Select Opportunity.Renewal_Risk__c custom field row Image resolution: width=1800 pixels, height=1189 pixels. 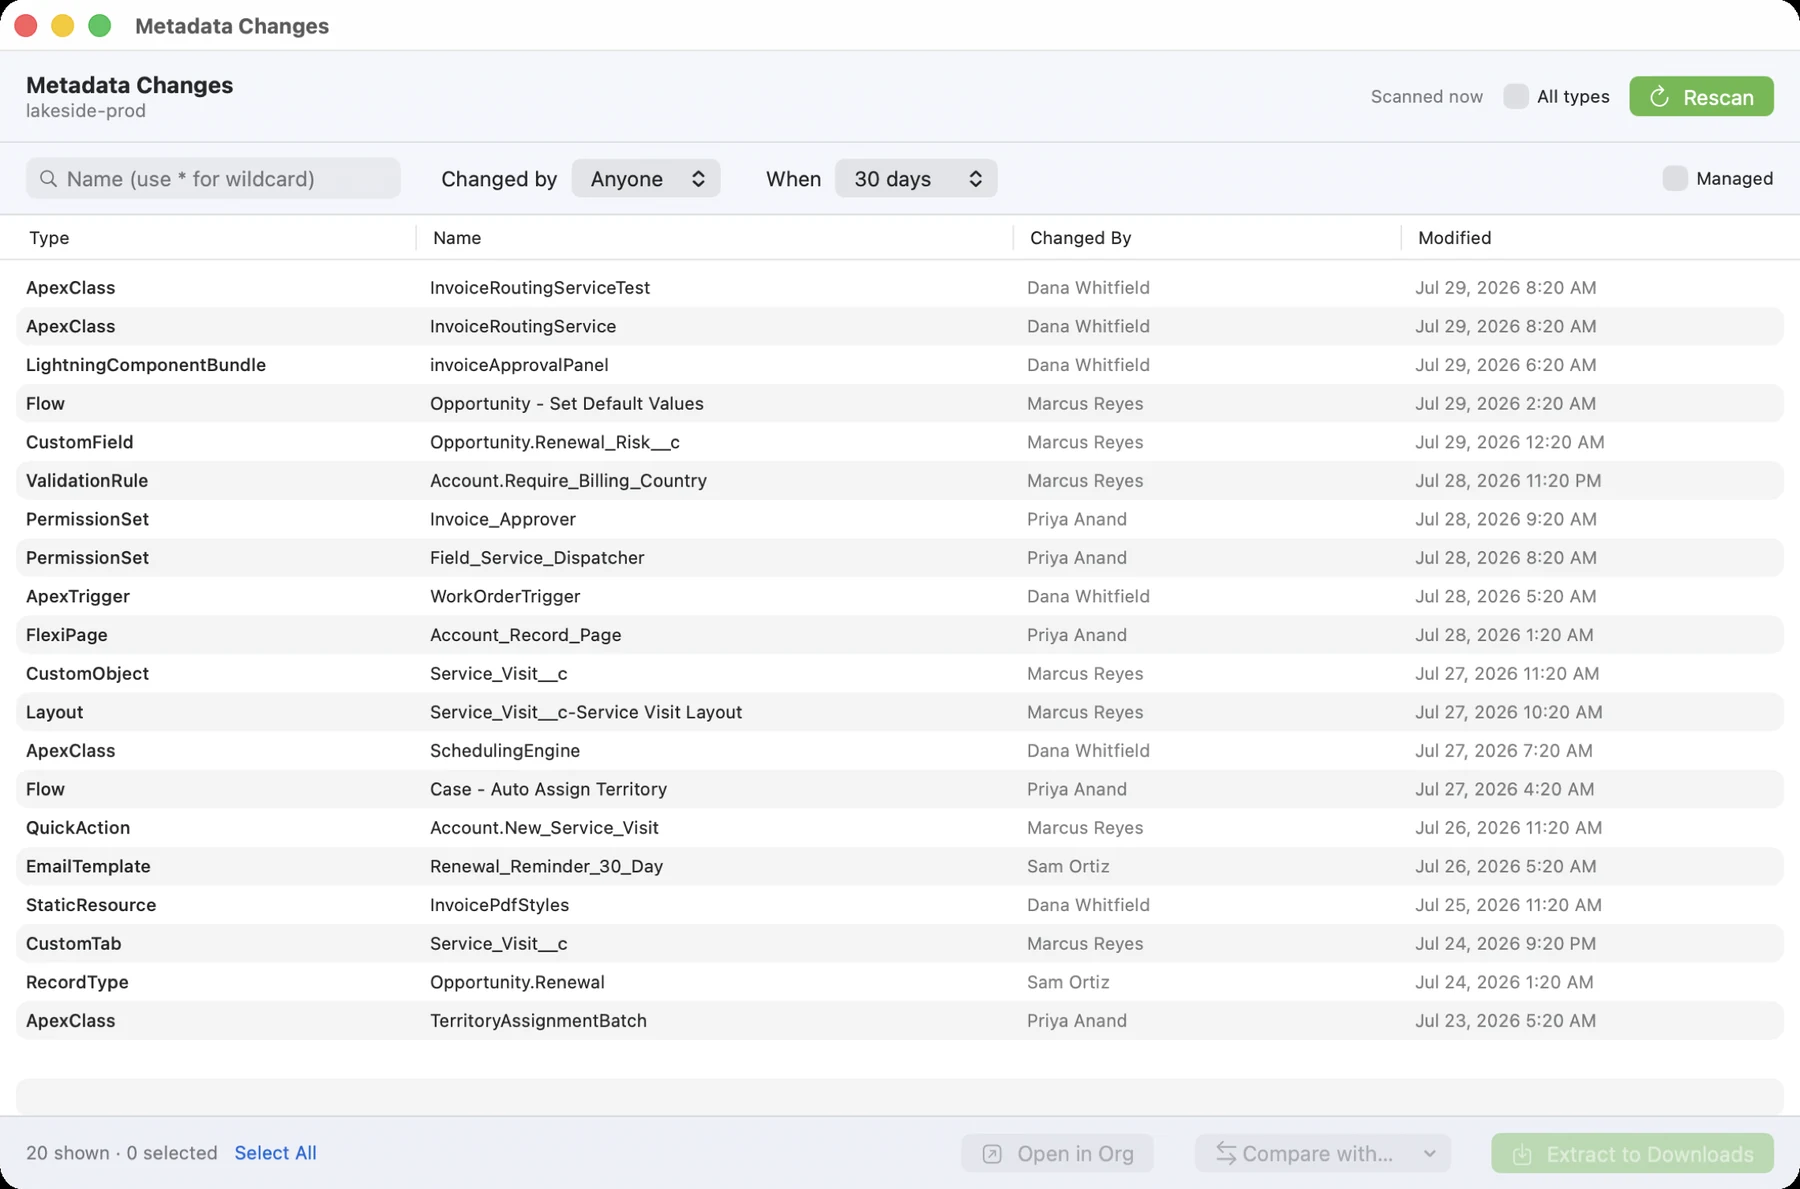(900, 442)
